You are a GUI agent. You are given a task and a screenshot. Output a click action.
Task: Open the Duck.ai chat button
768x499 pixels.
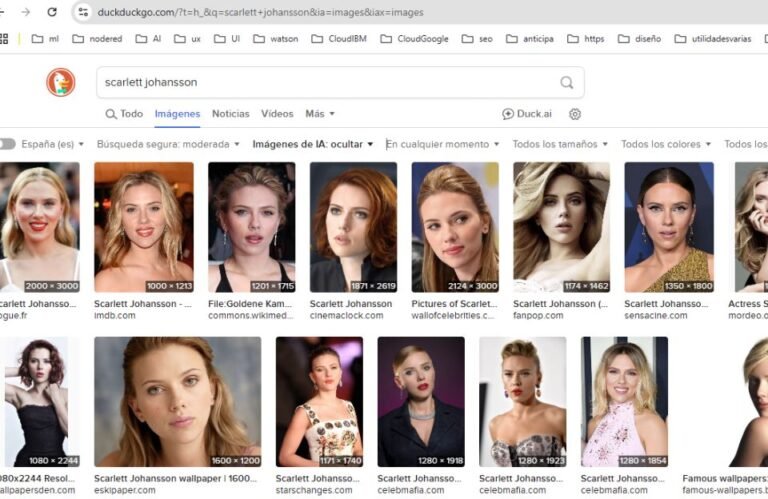pos(527,114)
